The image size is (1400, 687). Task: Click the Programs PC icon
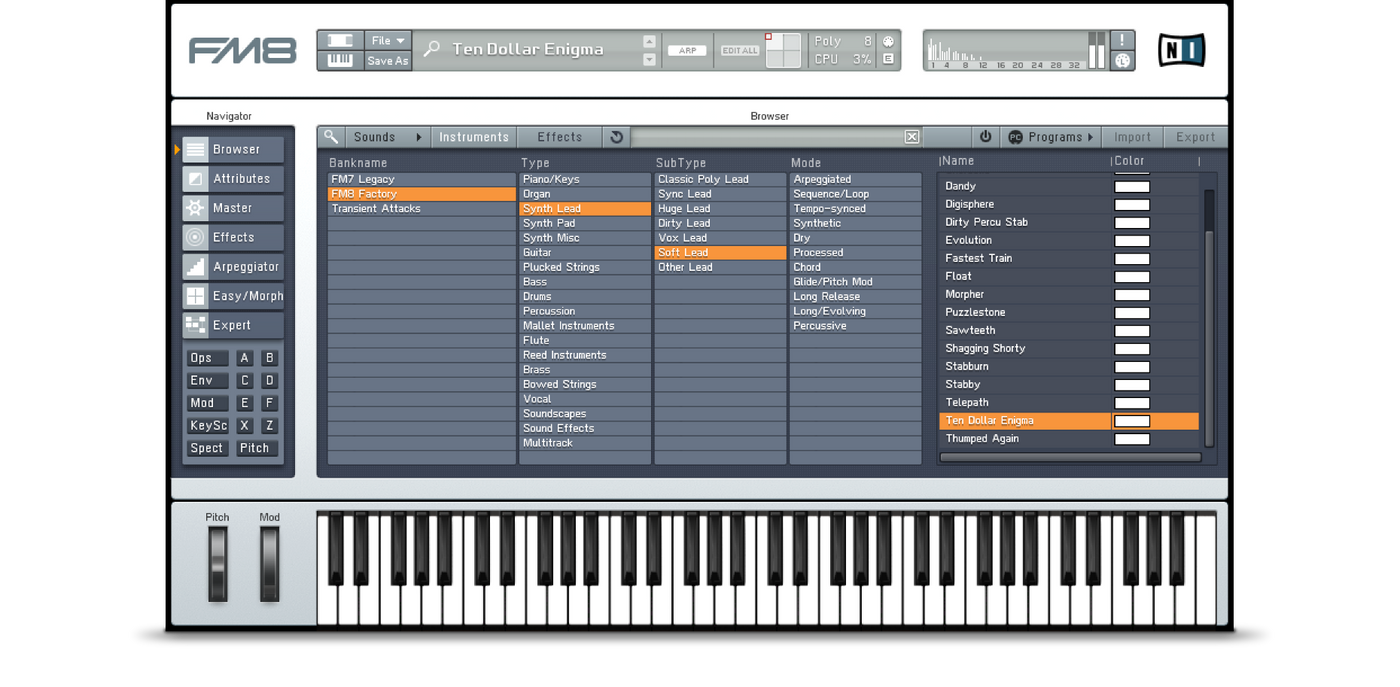coord(1015,137)
